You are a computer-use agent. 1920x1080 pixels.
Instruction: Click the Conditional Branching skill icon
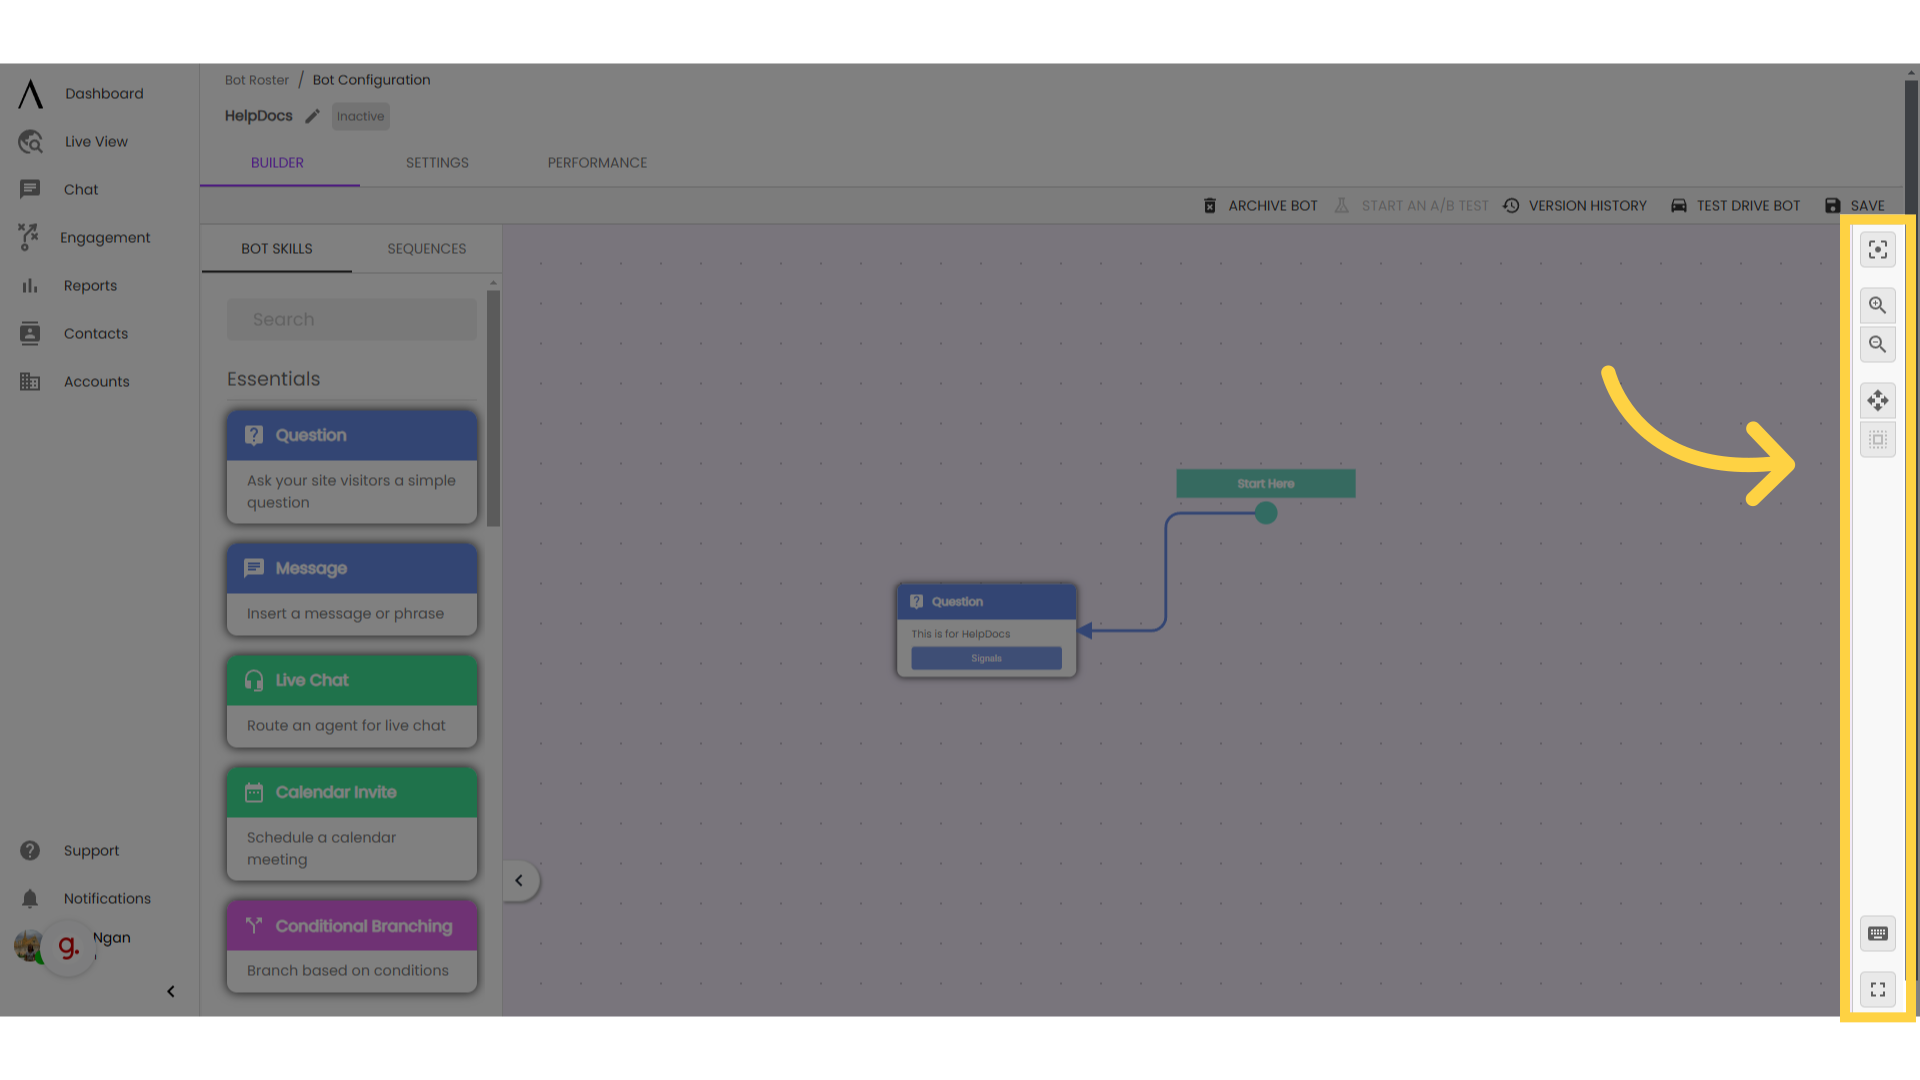[x=253, y=926]
